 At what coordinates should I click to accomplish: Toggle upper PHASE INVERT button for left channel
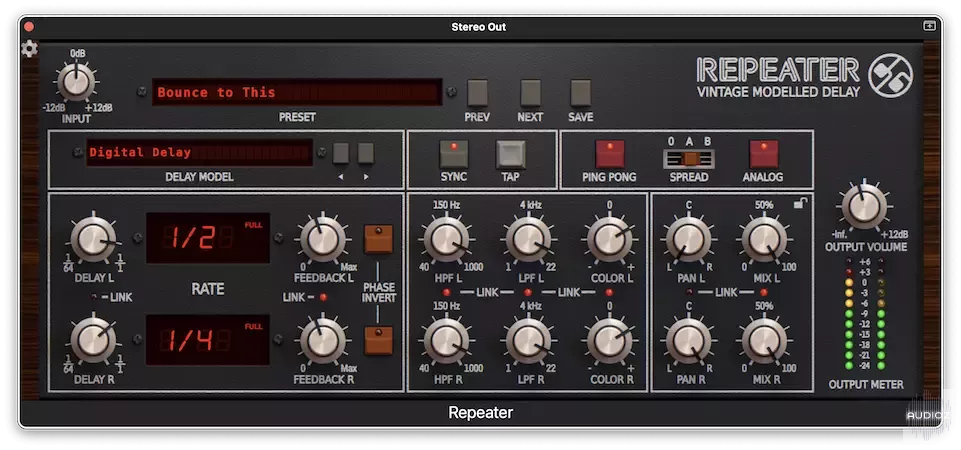click(378, 239)
